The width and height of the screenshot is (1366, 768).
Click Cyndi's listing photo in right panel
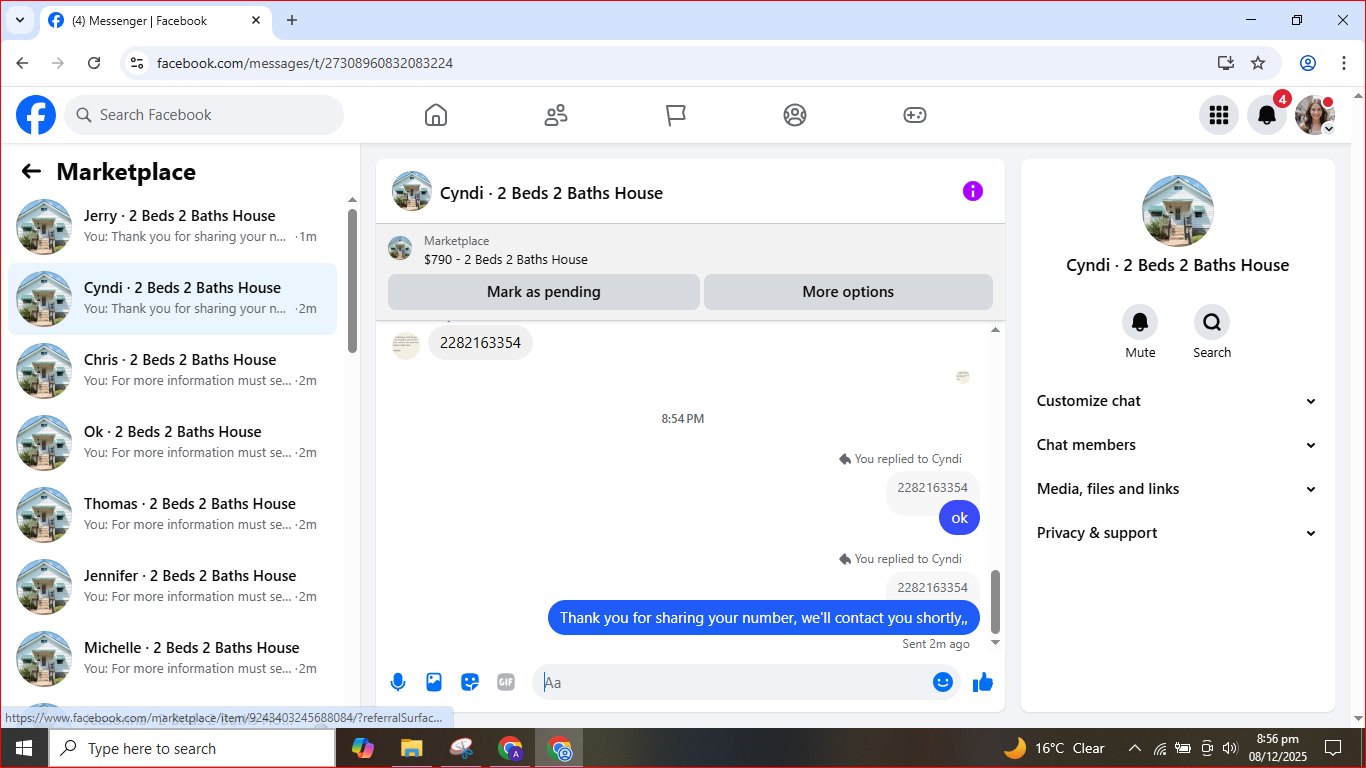coord(1178,211)
